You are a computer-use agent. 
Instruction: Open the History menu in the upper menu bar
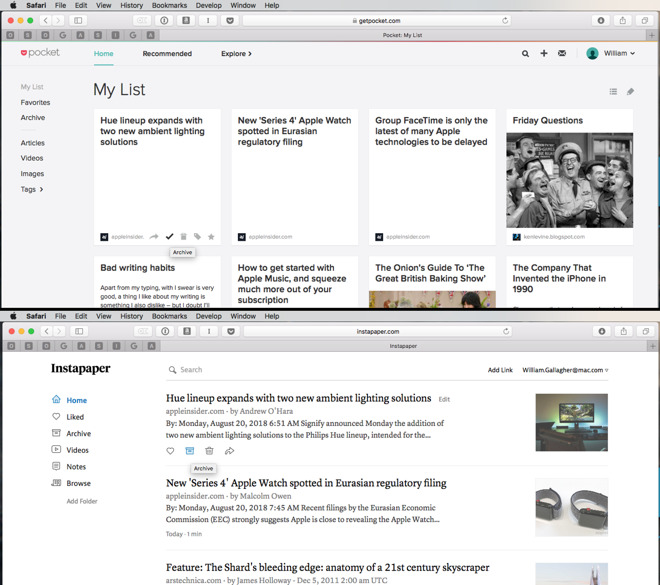132,5
